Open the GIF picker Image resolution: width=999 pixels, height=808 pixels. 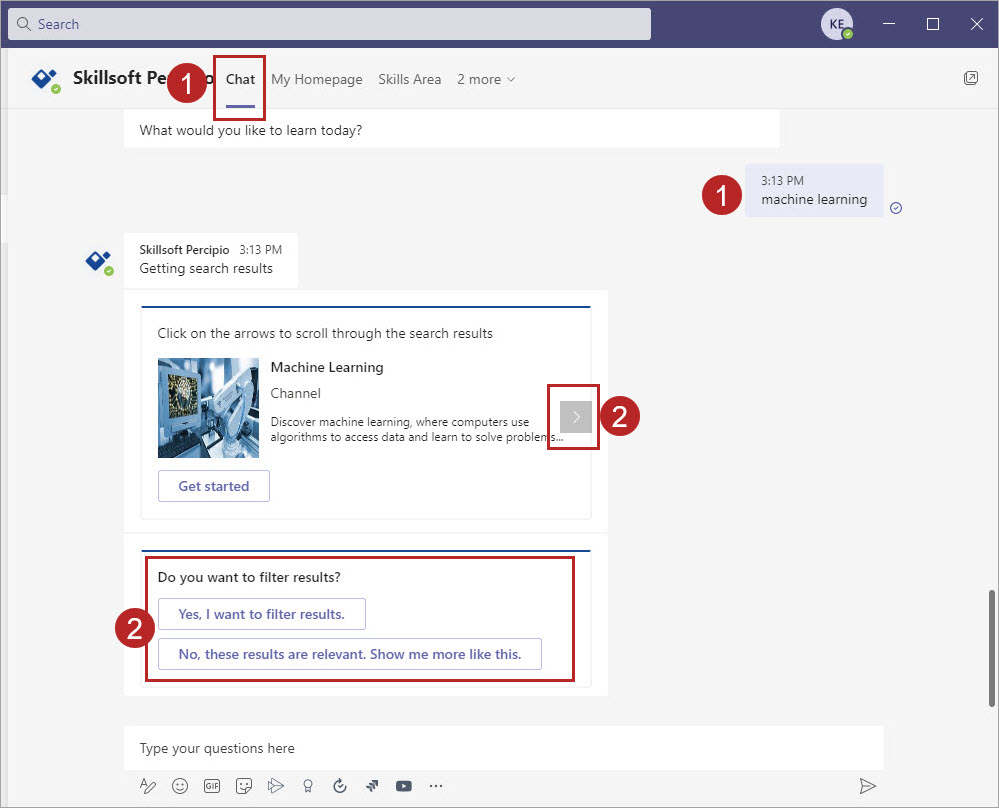[212, 786]
